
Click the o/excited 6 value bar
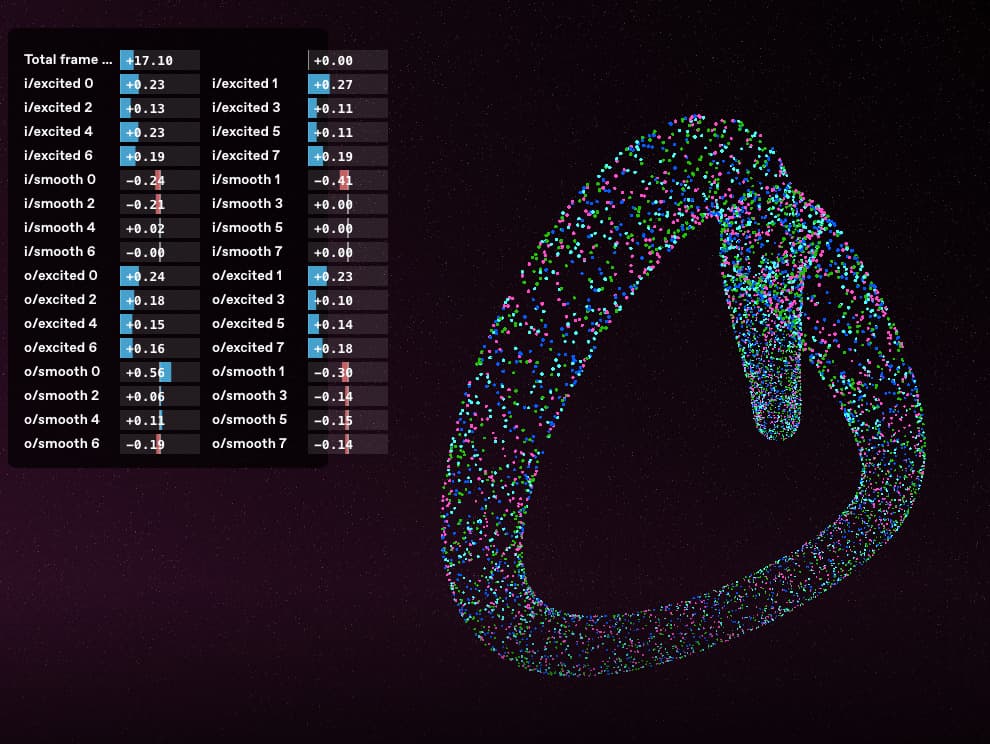(x=160, y=348)
